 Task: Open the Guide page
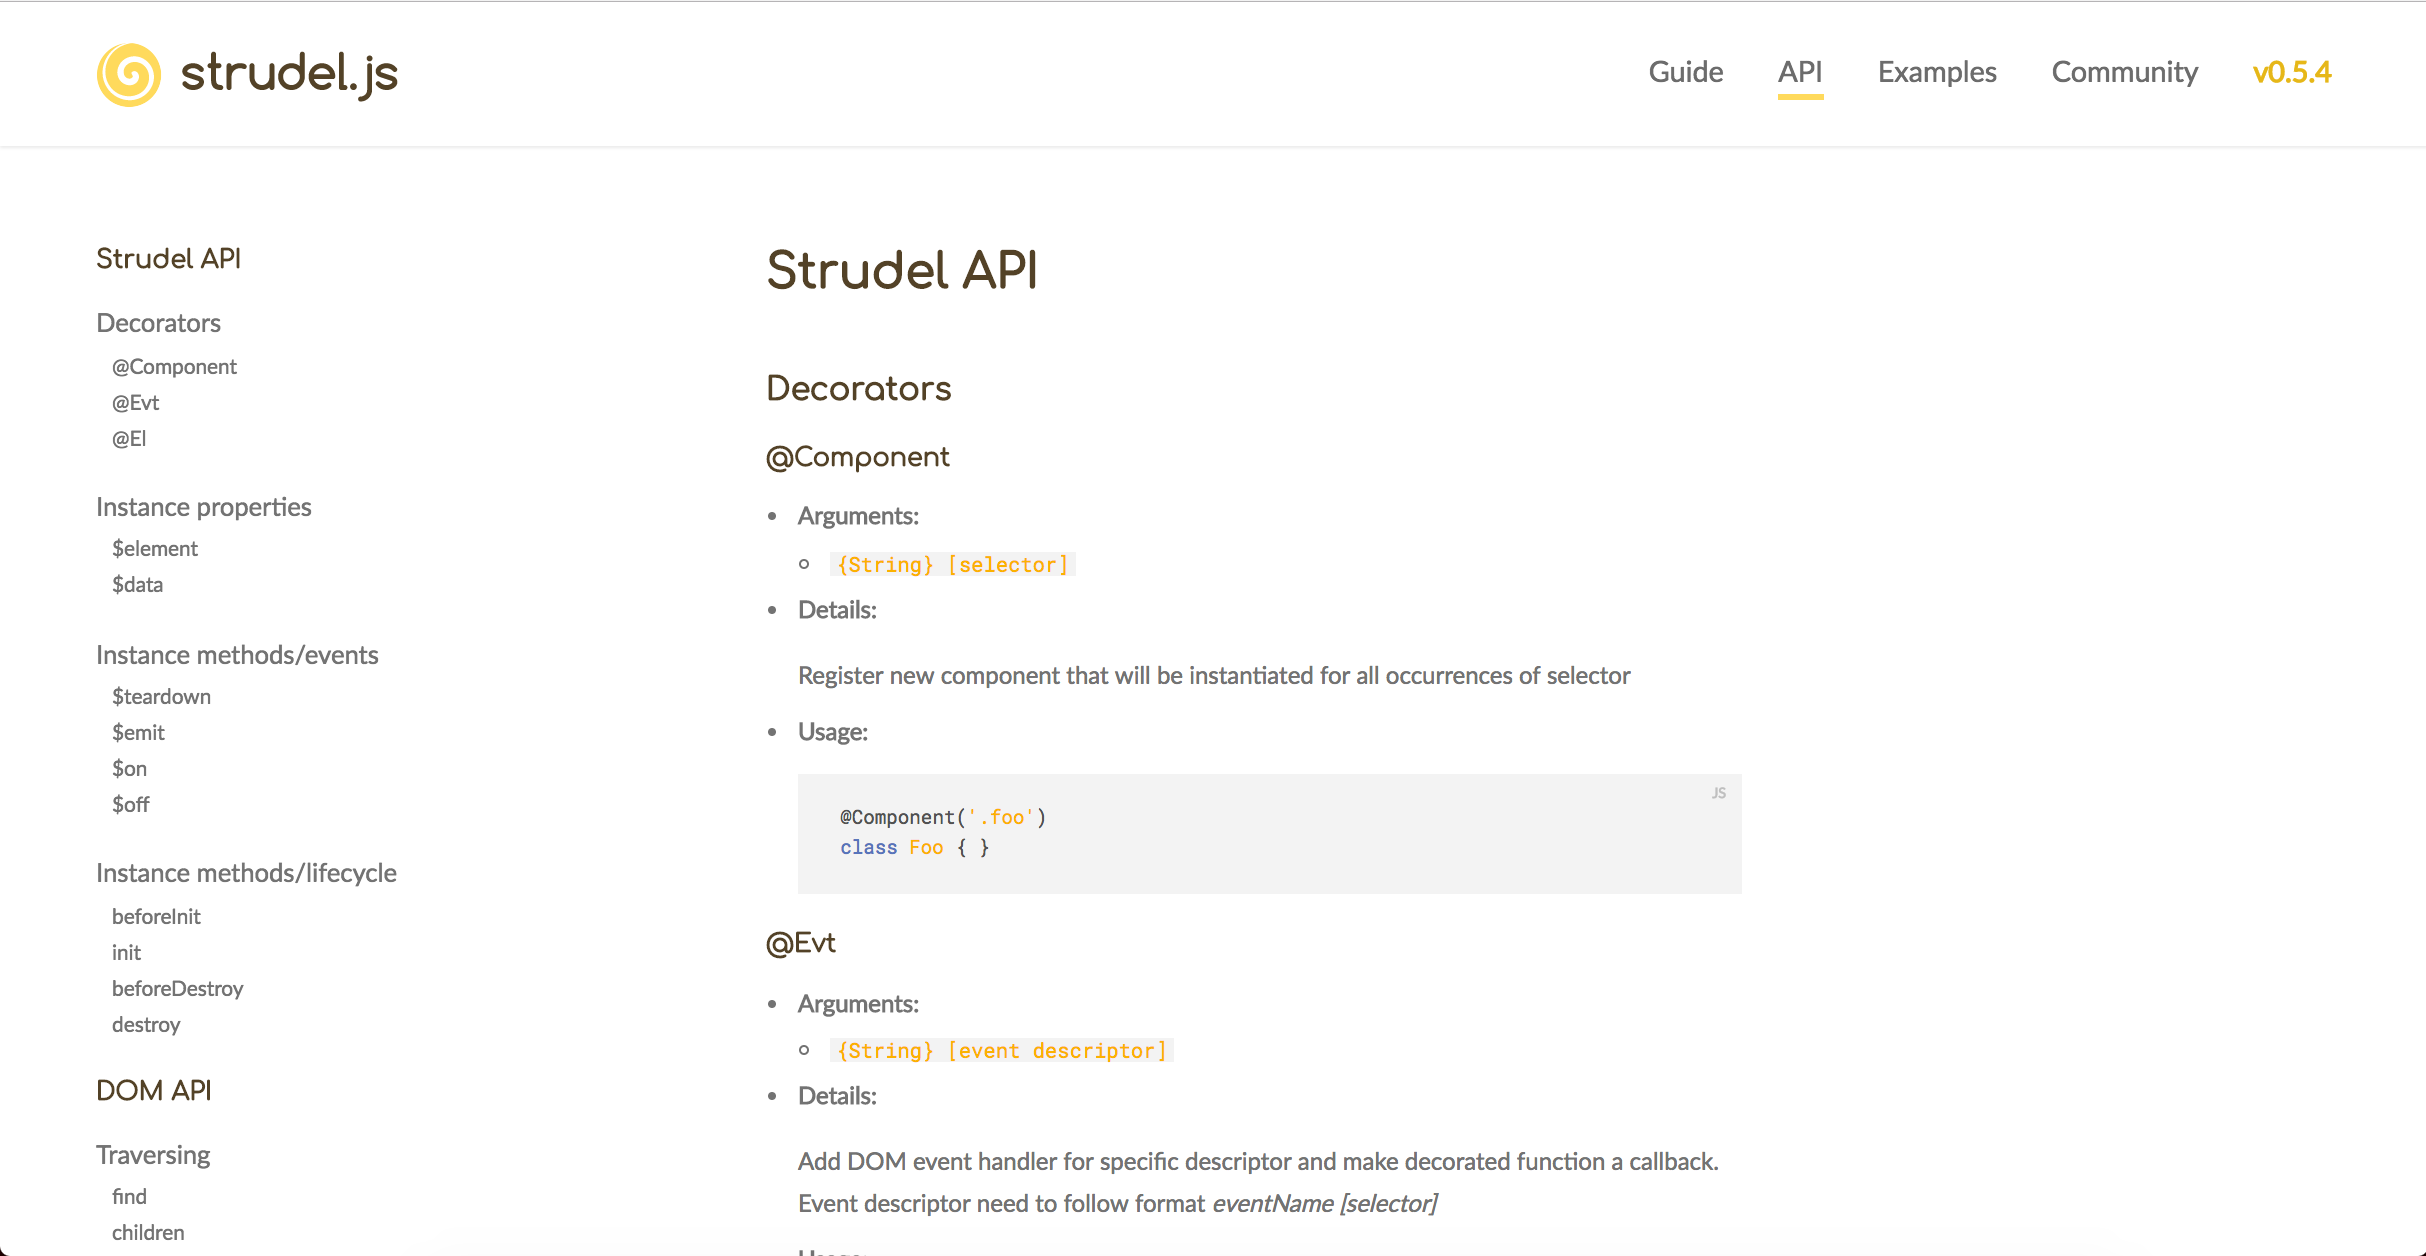(x=1685, y=72)
